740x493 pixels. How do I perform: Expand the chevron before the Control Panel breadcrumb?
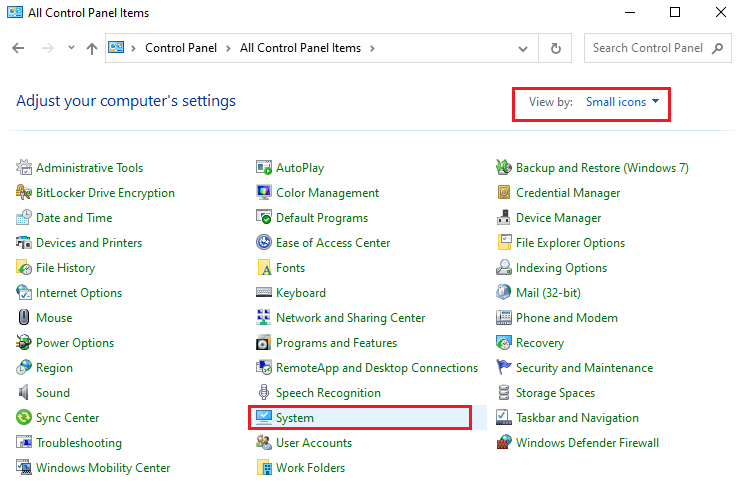pyautogui.click(x=134, y=48)
